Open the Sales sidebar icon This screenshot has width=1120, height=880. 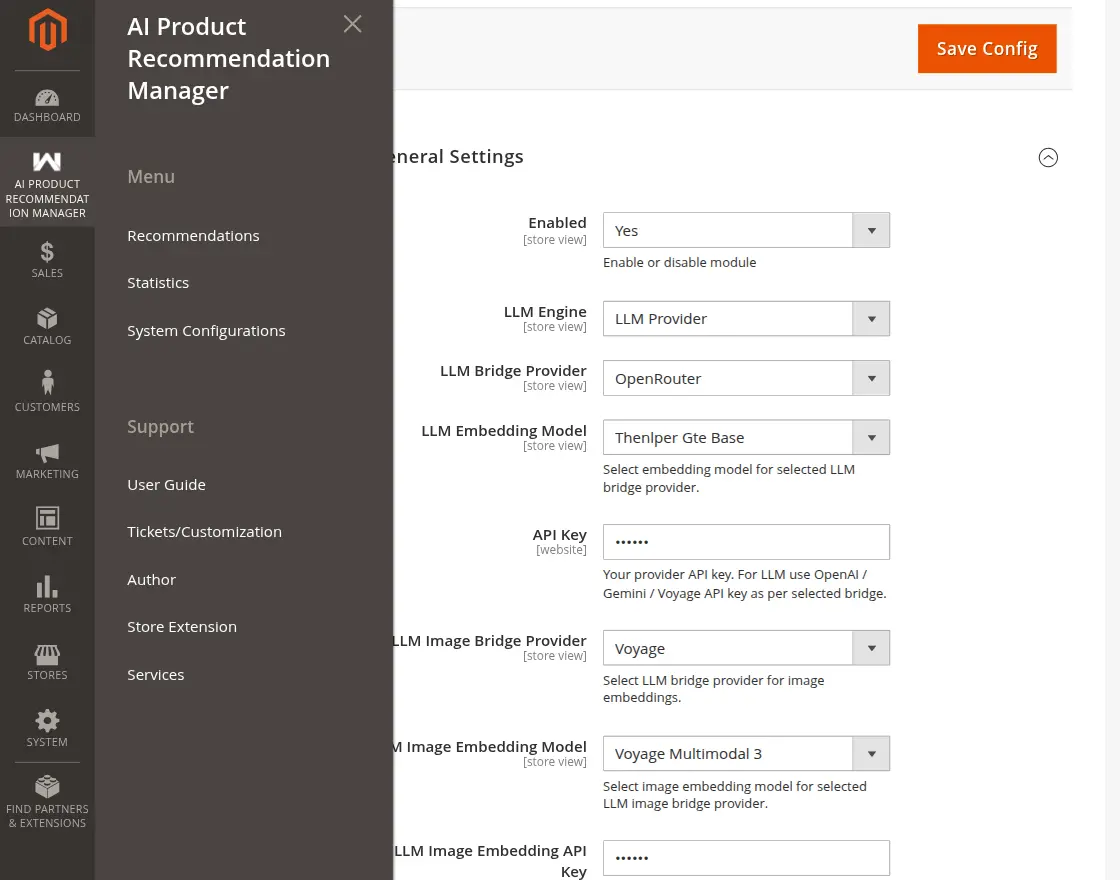(47, 260)
